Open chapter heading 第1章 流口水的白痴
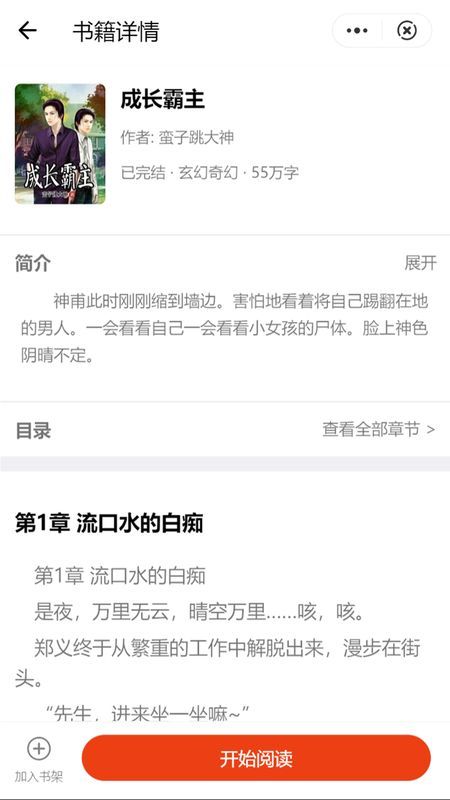The image size is (450, 800). 109,523
